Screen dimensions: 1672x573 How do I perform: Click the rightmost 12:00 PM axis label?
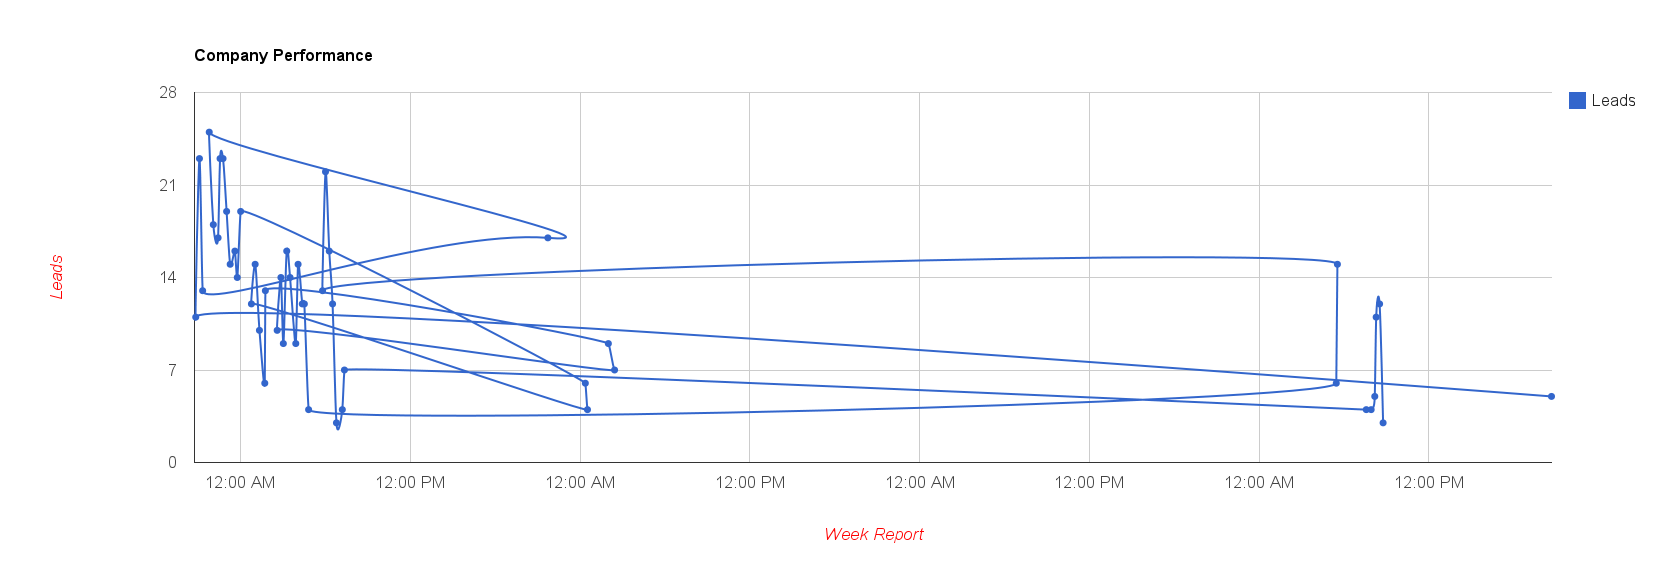point(1429,482)
